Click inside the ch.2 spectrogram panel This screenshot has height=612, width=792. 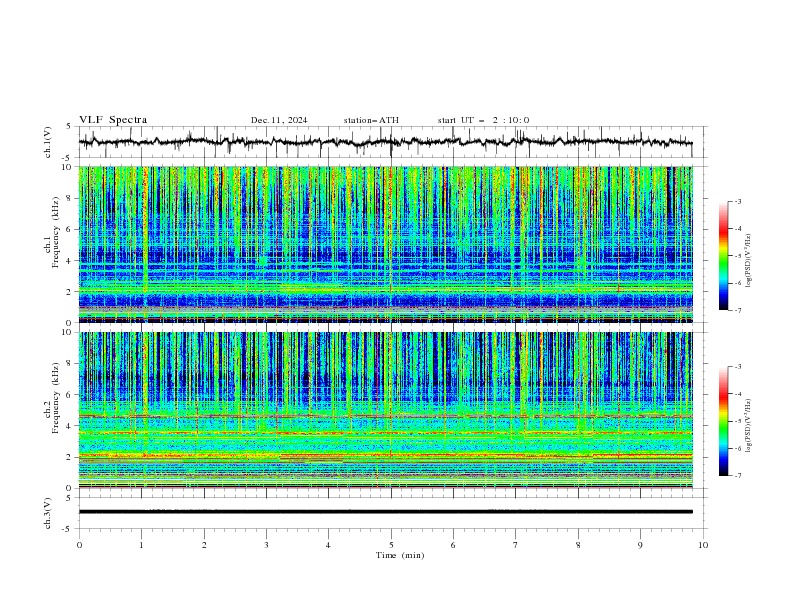coord(385,410)
